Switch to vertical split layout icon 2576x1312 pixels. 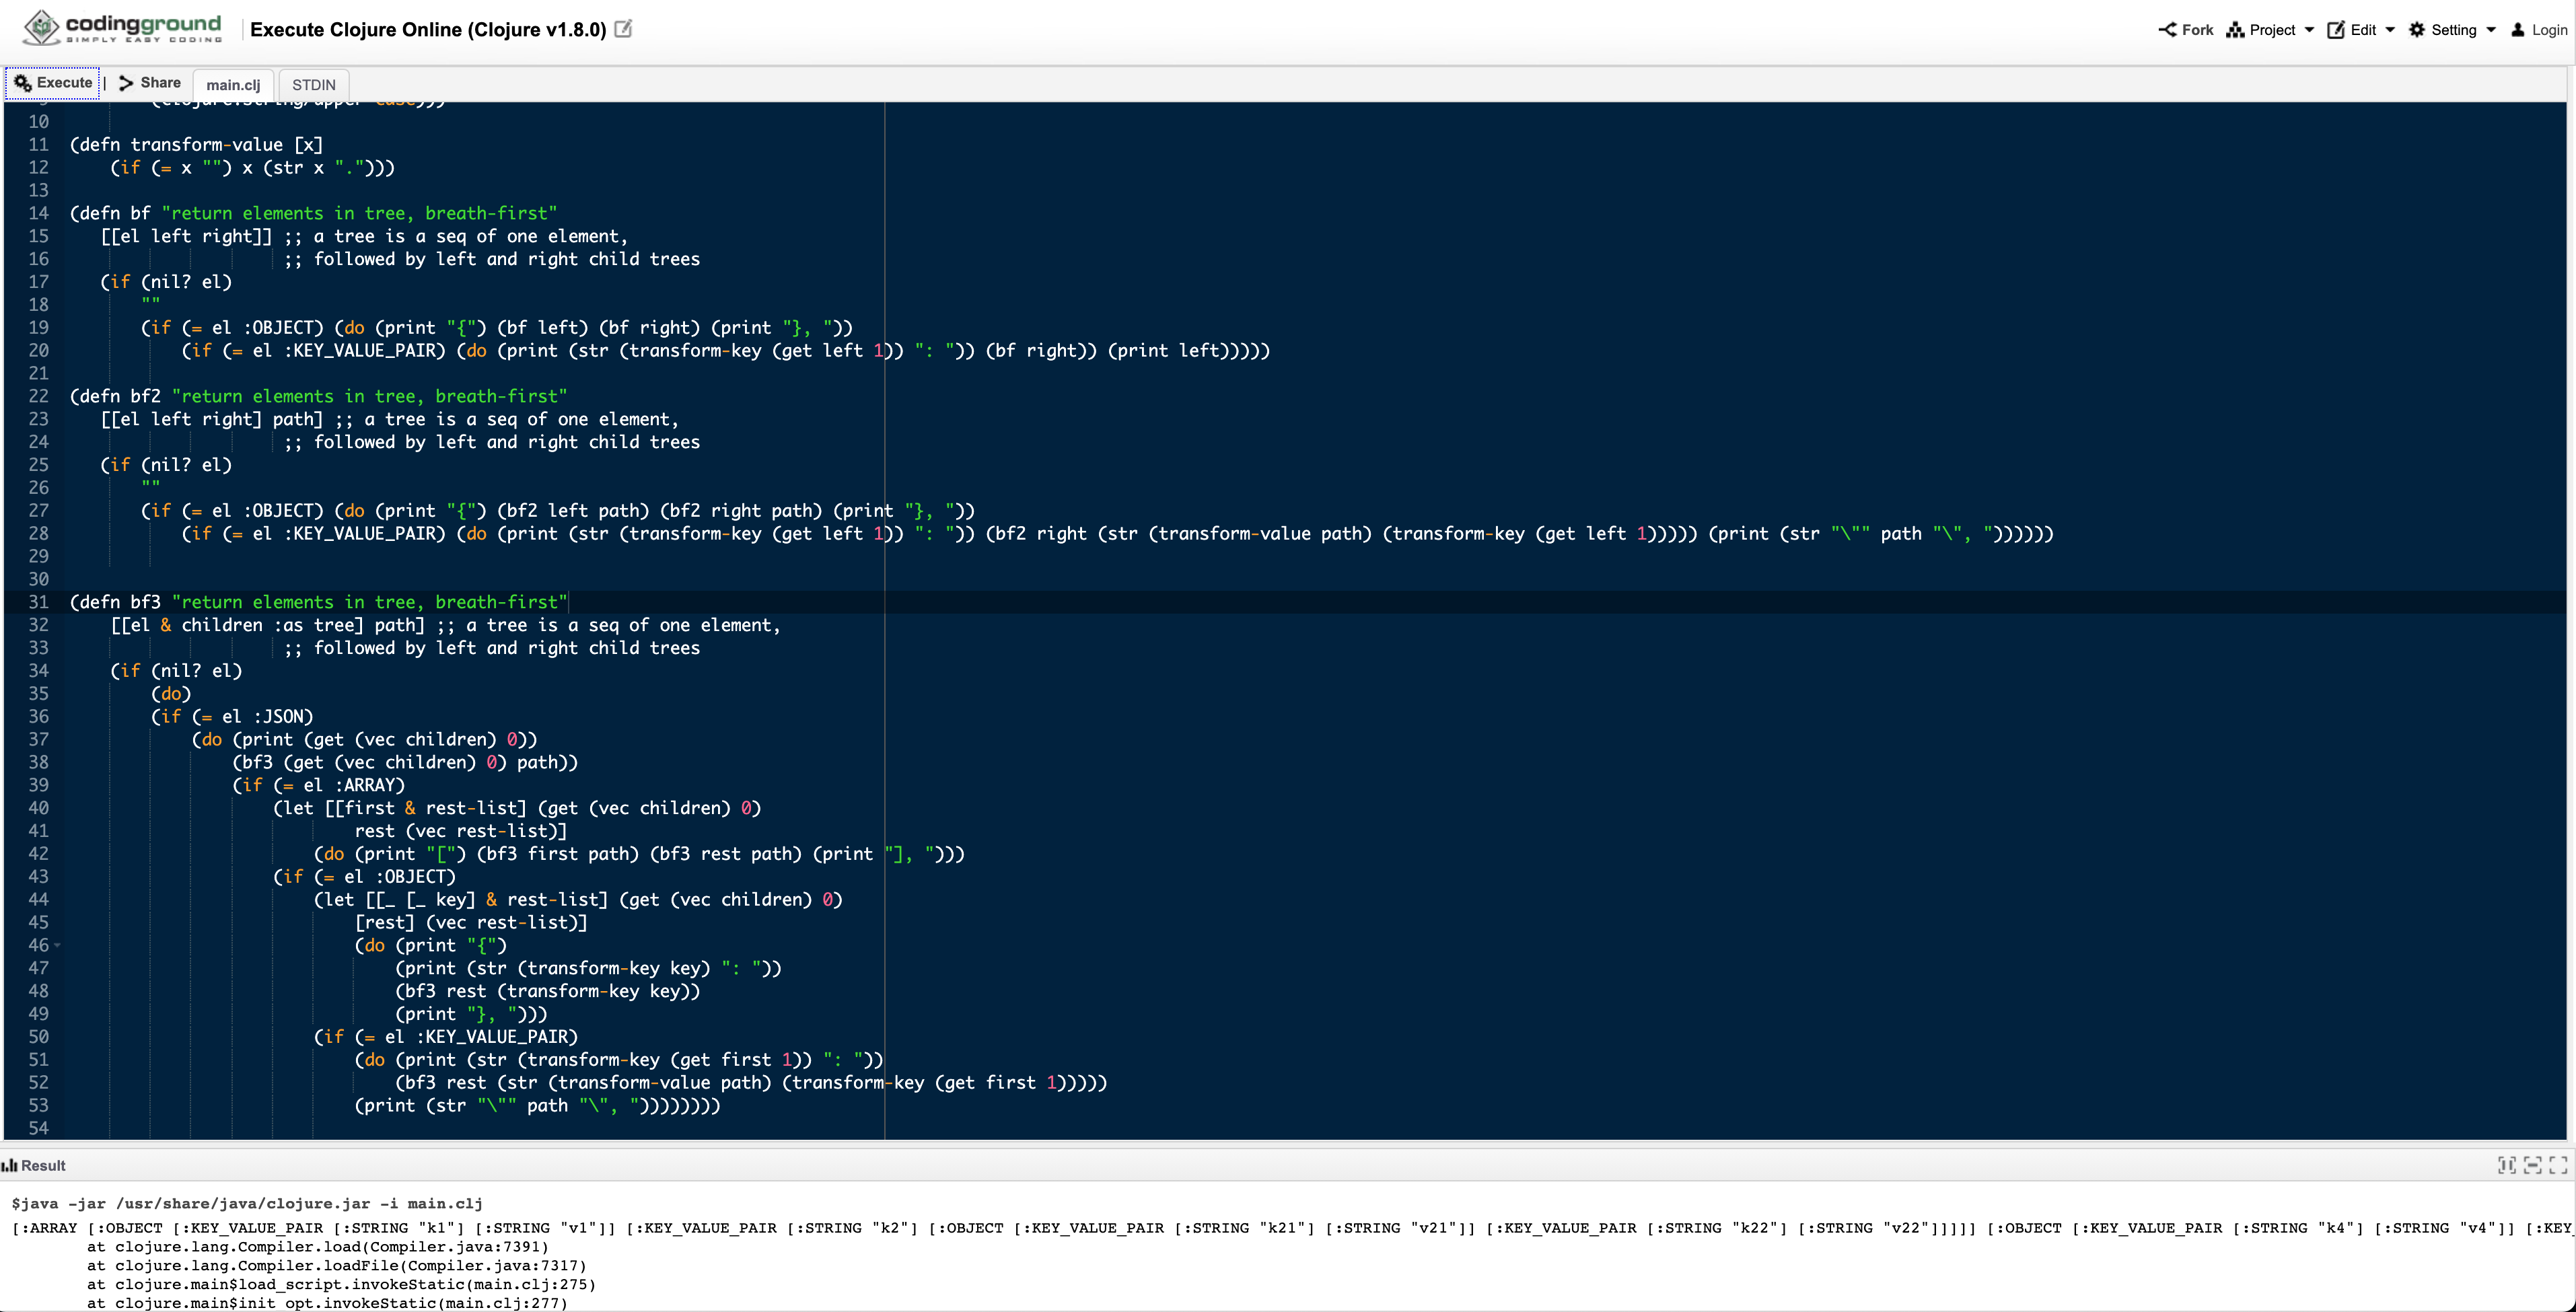[x=2506, y=1165]
